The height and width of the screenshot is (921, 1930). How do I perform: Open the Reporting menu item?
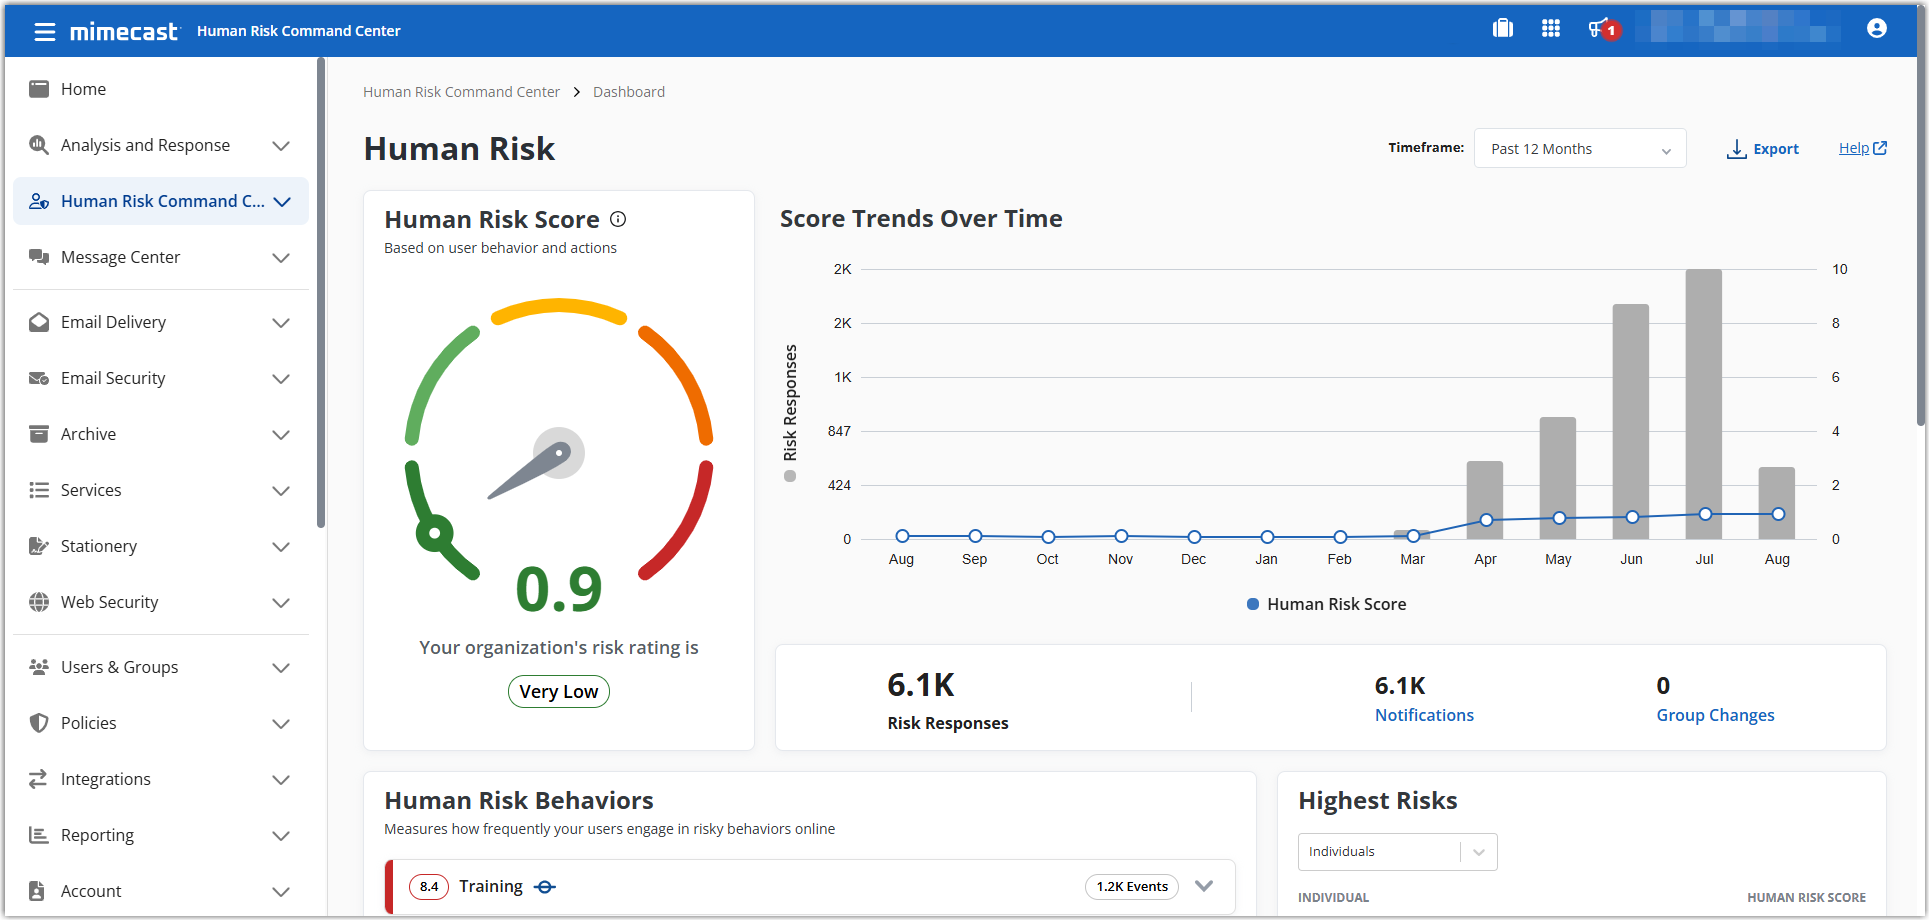[96, 835]
